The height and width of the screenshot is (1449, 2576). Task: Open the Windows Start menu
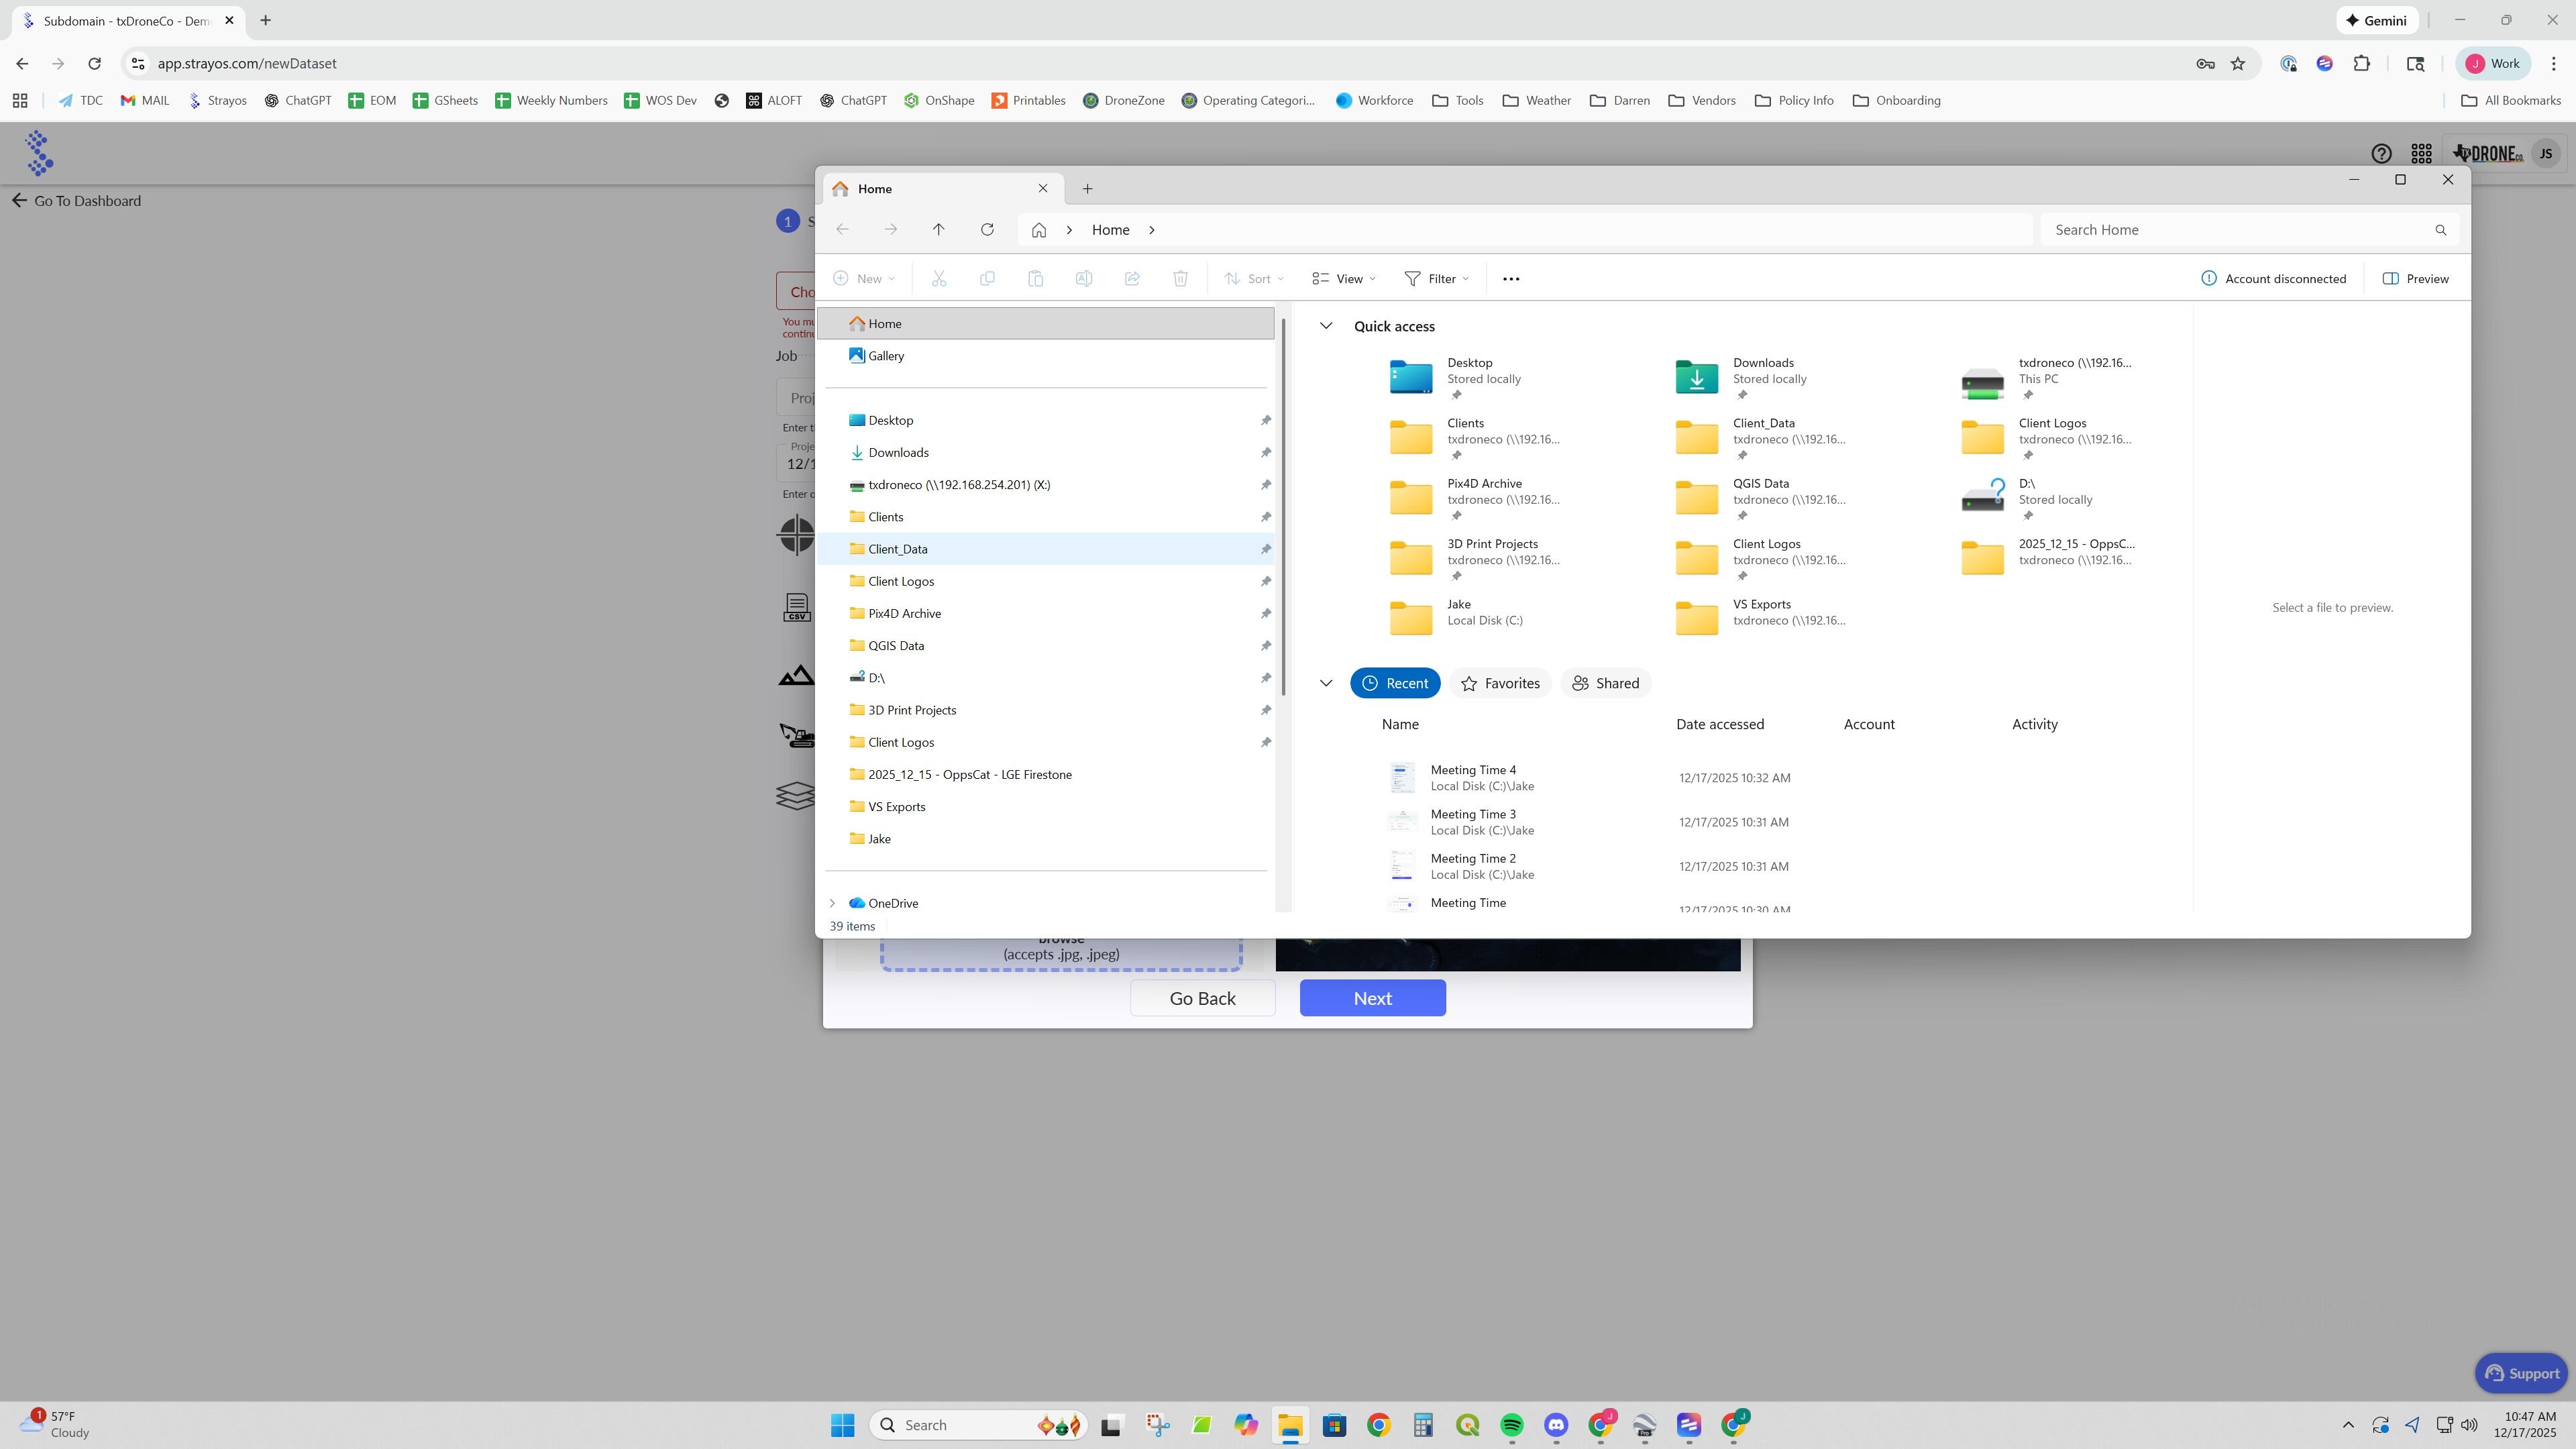843,1425
